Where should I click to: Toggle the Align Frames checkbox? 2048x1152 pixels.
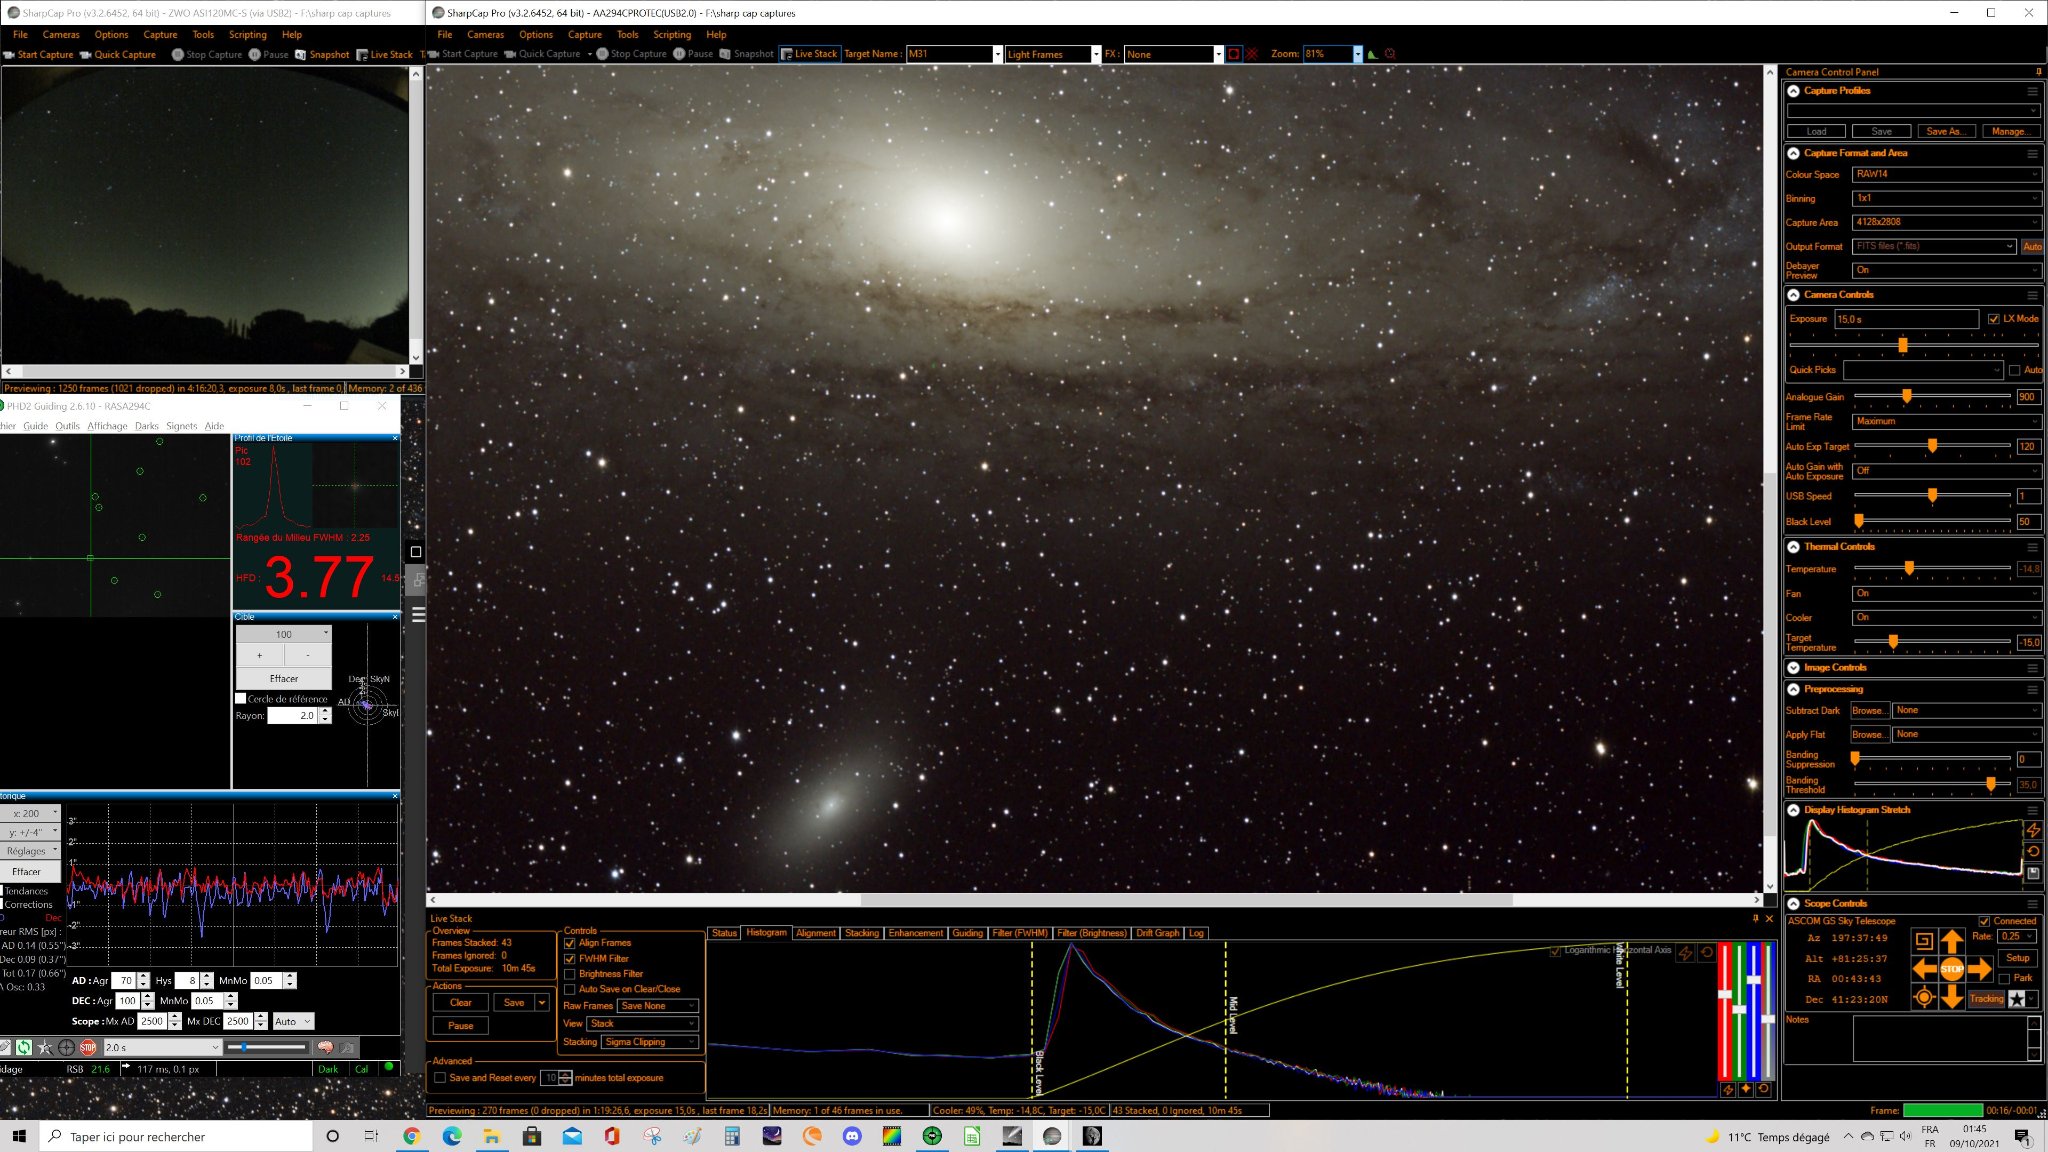tap(570, 943)
